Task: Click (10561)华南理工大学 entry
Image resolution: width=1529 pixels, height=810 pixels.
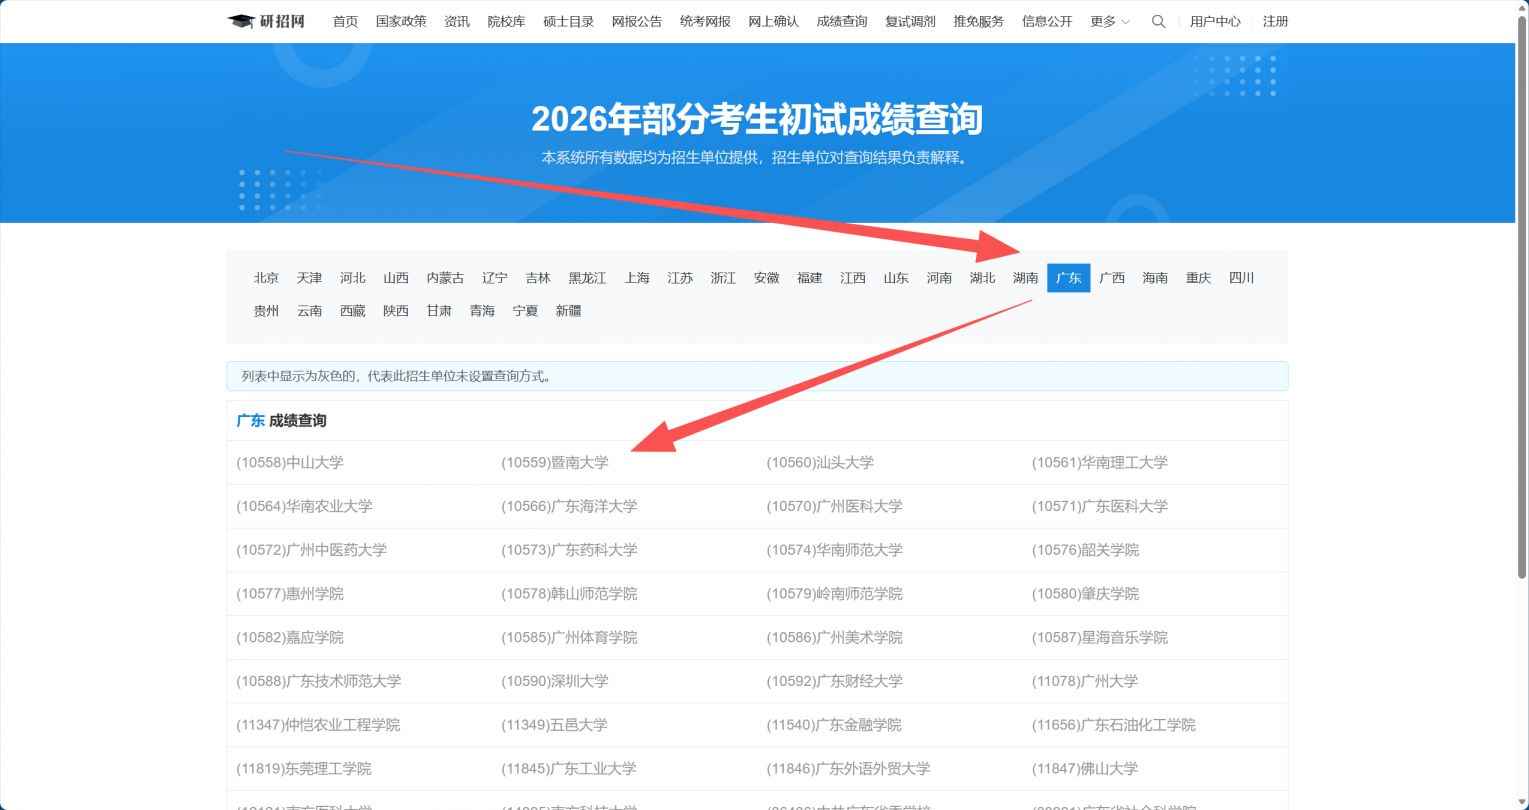Action: pyautogui.click(x=1100, y=463)
